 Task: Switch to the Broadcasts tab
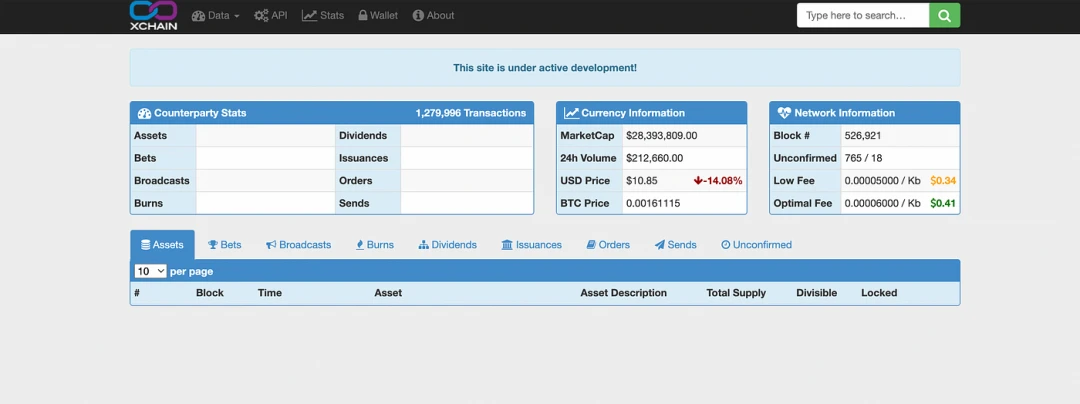[x=298, y=245]
